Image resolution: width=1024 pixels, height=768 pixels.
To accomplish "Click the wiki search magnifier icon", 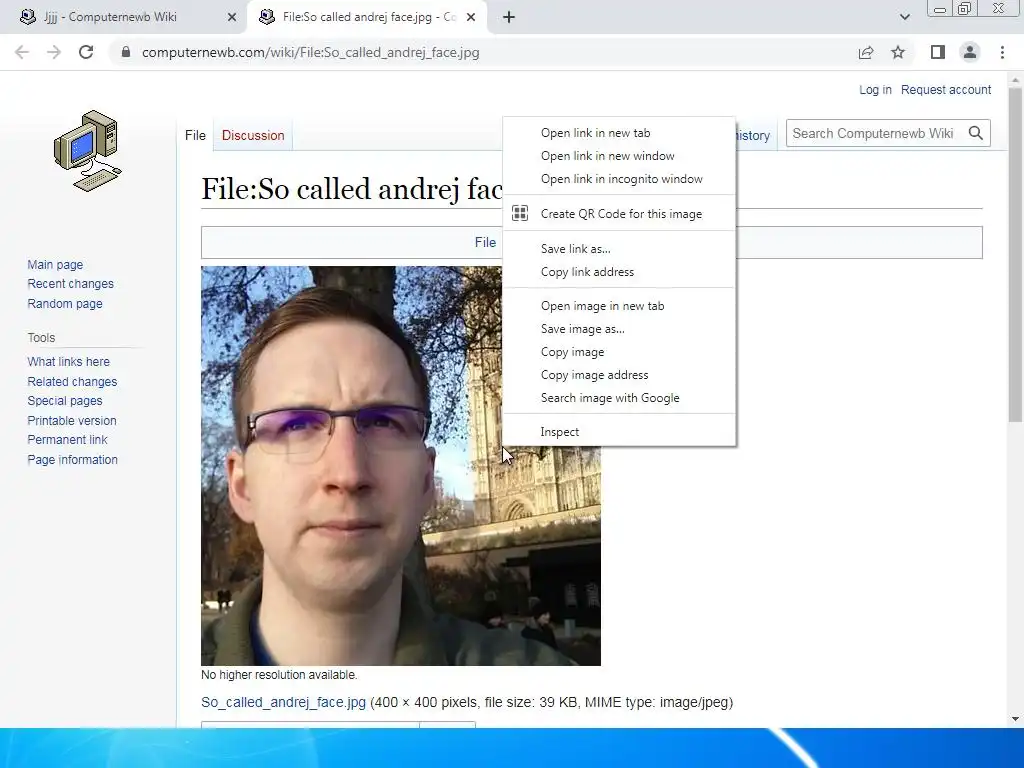I will (x=976, y=133).
